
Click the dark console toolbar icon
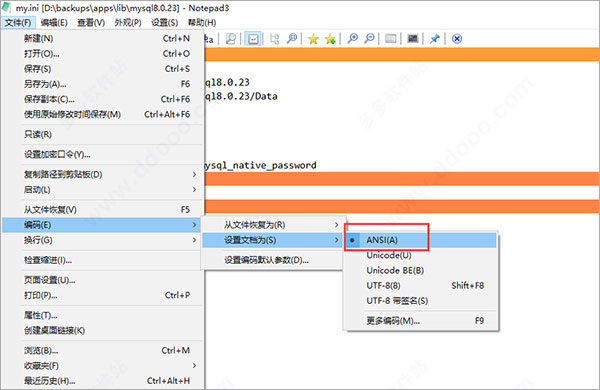click(x=412, y=39)
